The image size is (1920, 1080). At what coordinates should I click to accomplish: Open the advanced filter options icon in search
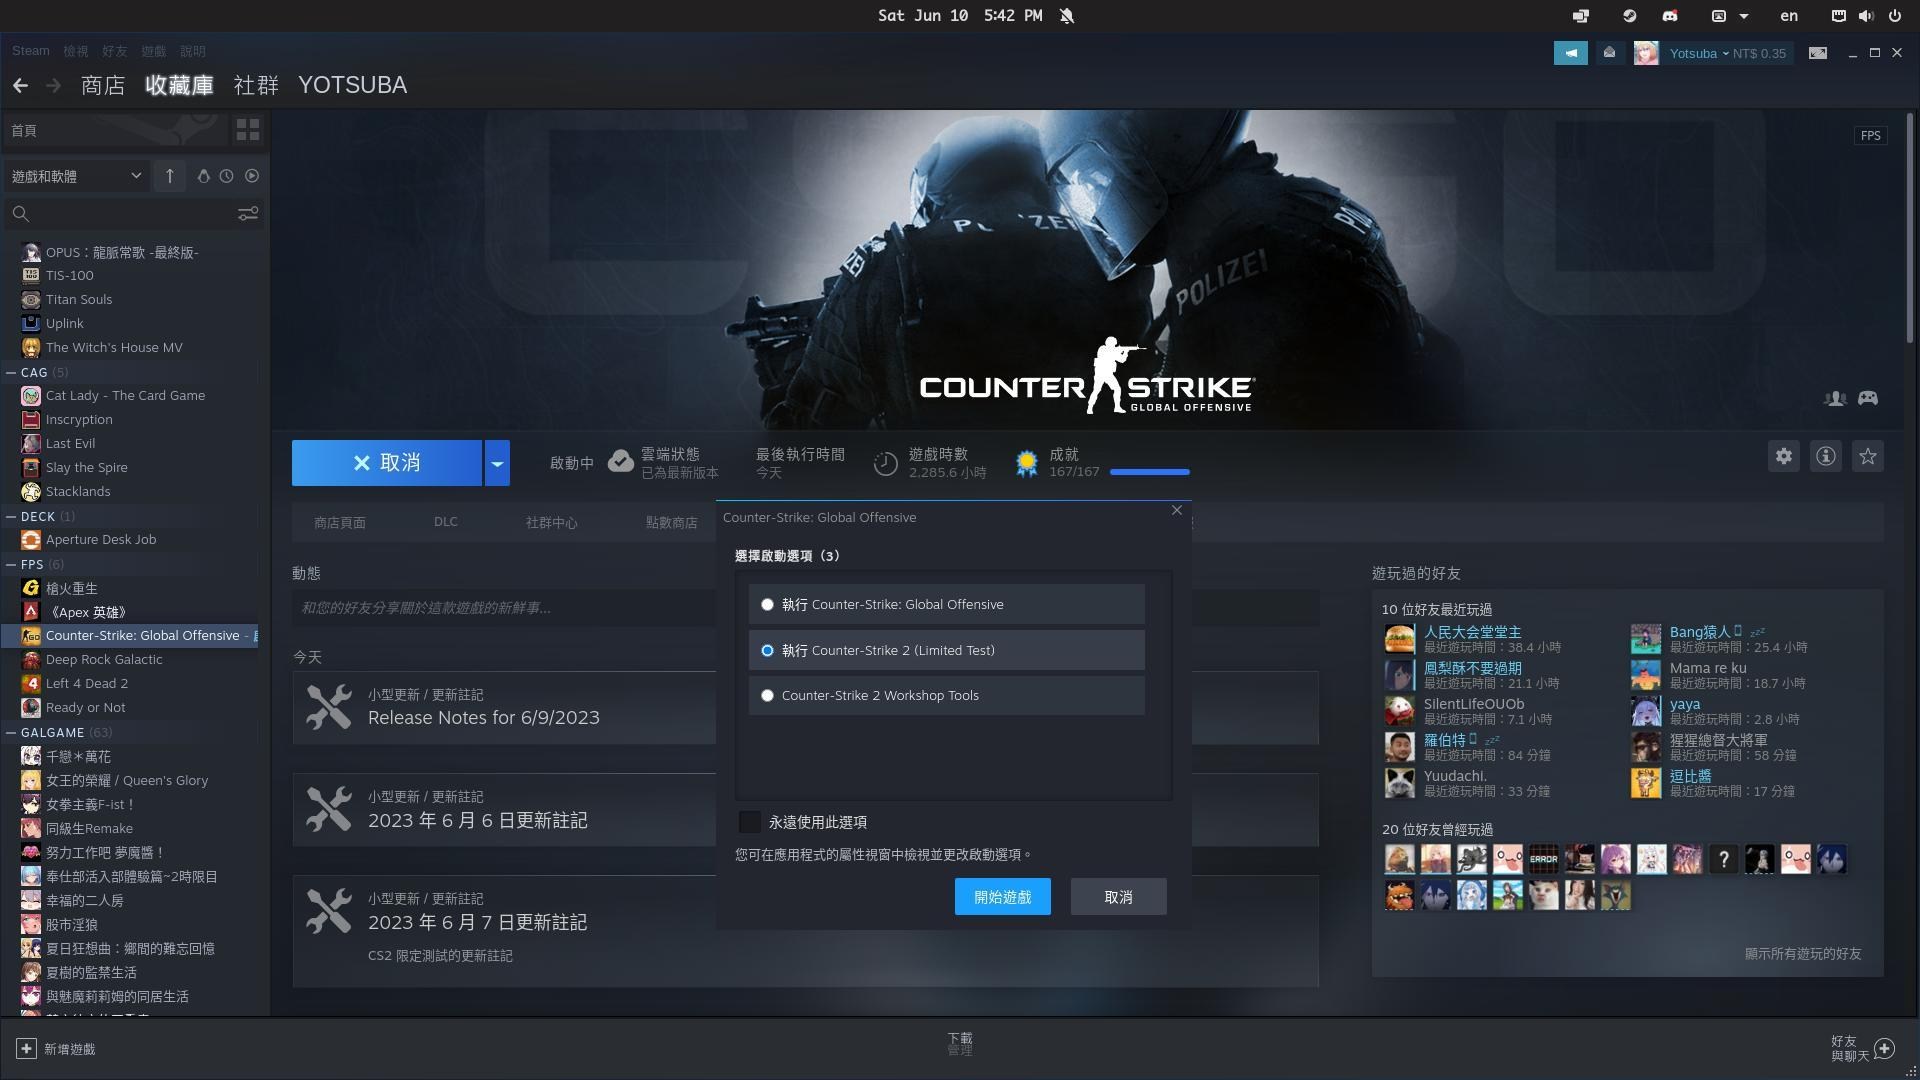click(247, 213)
